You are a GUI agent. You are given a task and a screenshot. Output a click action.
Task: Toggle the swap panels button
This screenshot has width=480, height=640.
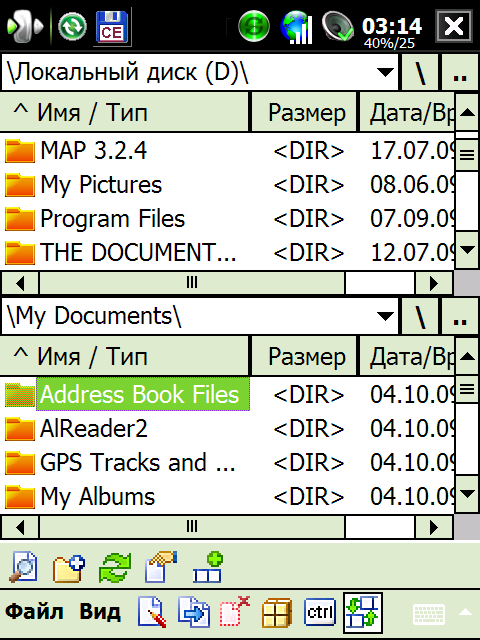[363, 612]
